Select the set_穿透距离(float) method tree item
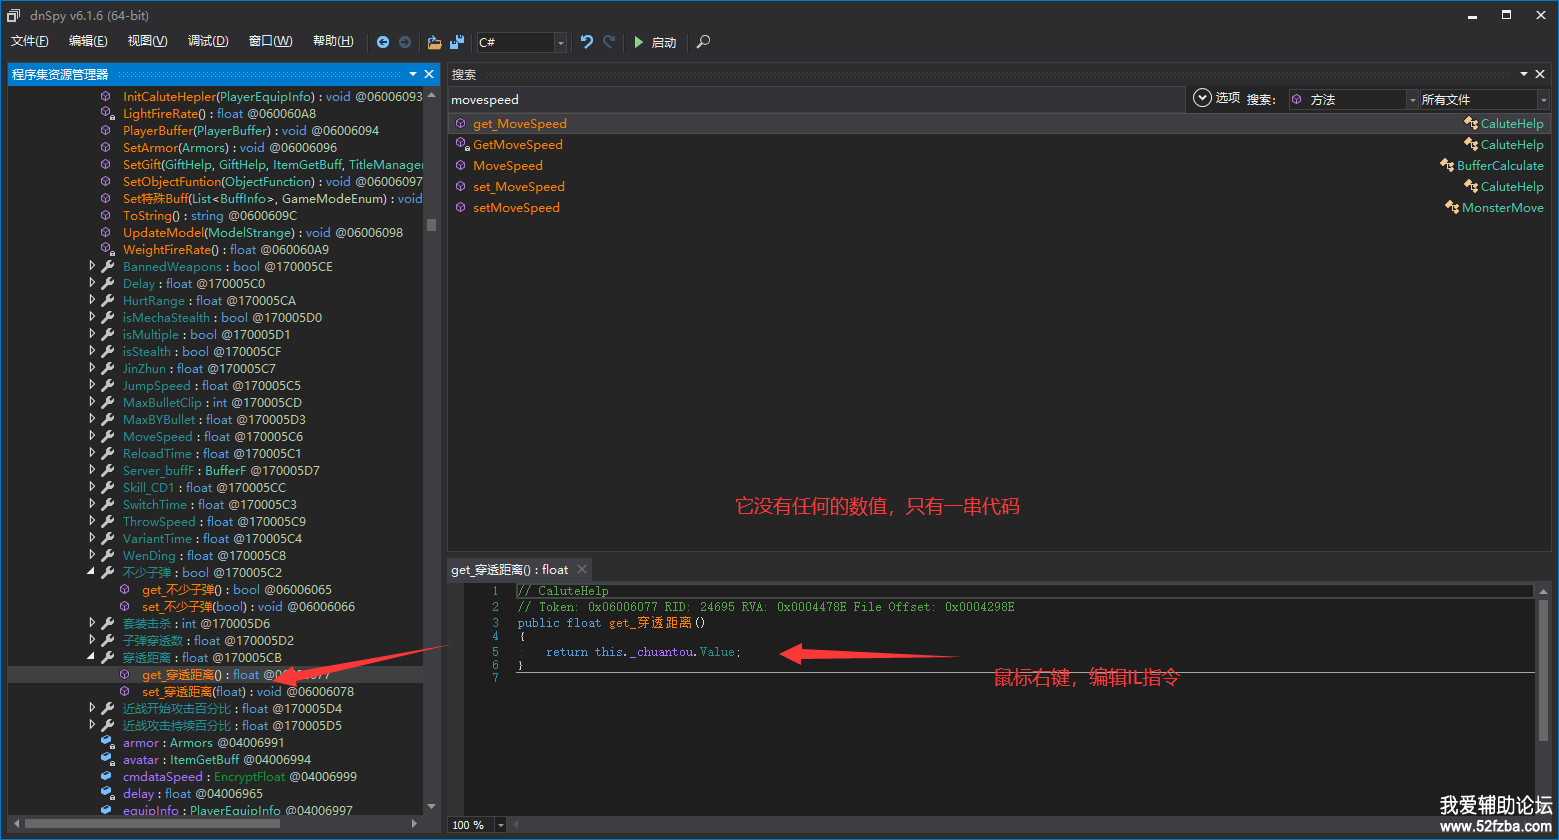1559x840 pixels. click(248, 691)
